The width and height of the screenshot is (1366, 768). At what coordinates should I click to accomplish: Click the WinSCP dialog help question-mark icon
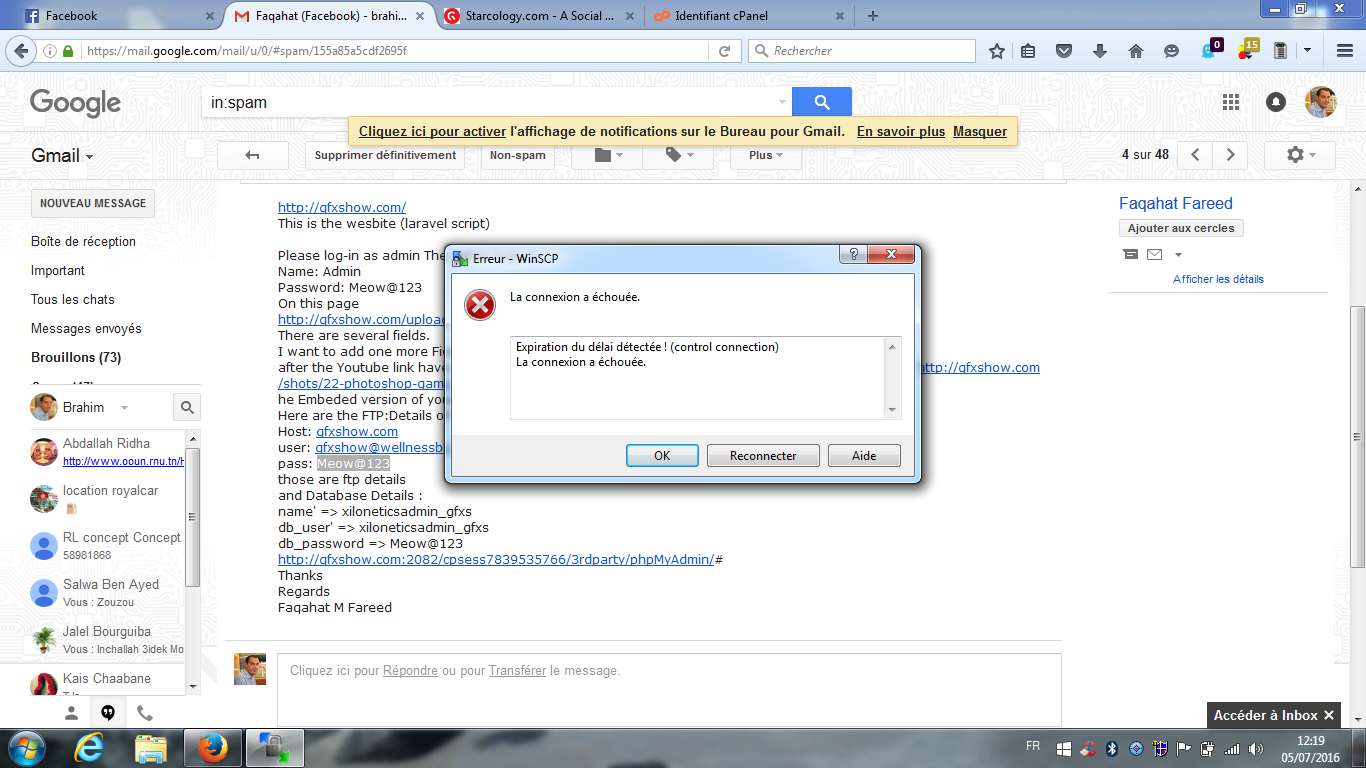click(853, 255)
